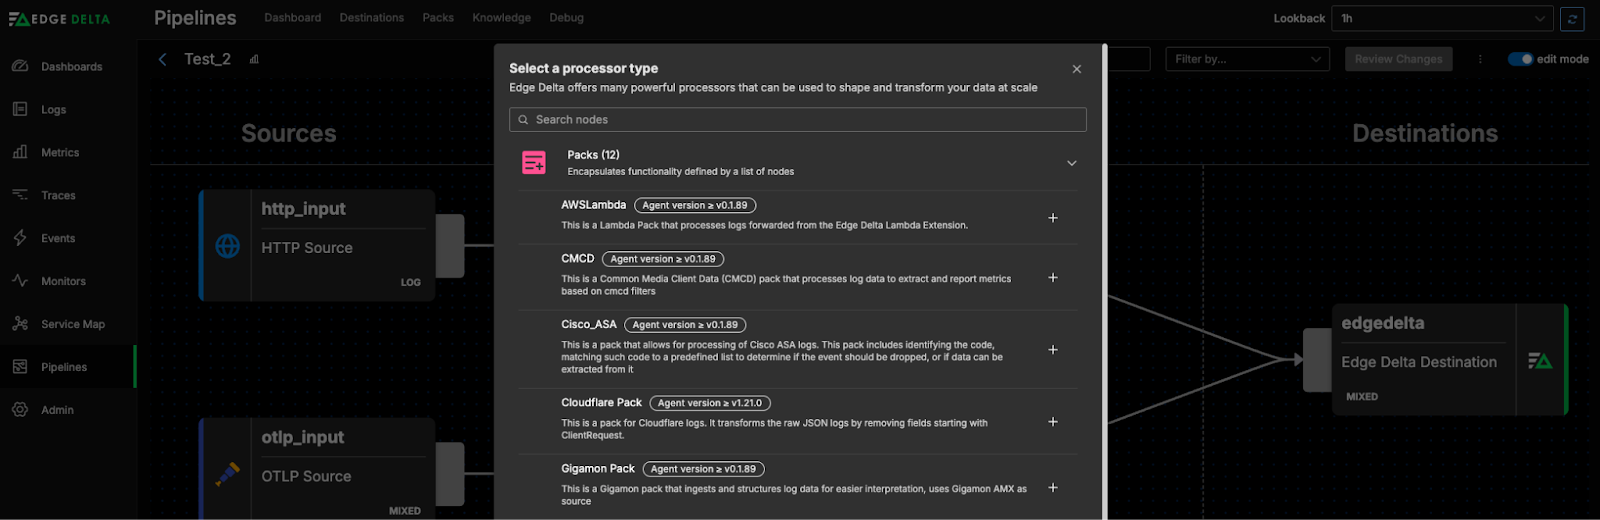
Task: Close the processor type dialog
Action: [x=1076, y=69]
